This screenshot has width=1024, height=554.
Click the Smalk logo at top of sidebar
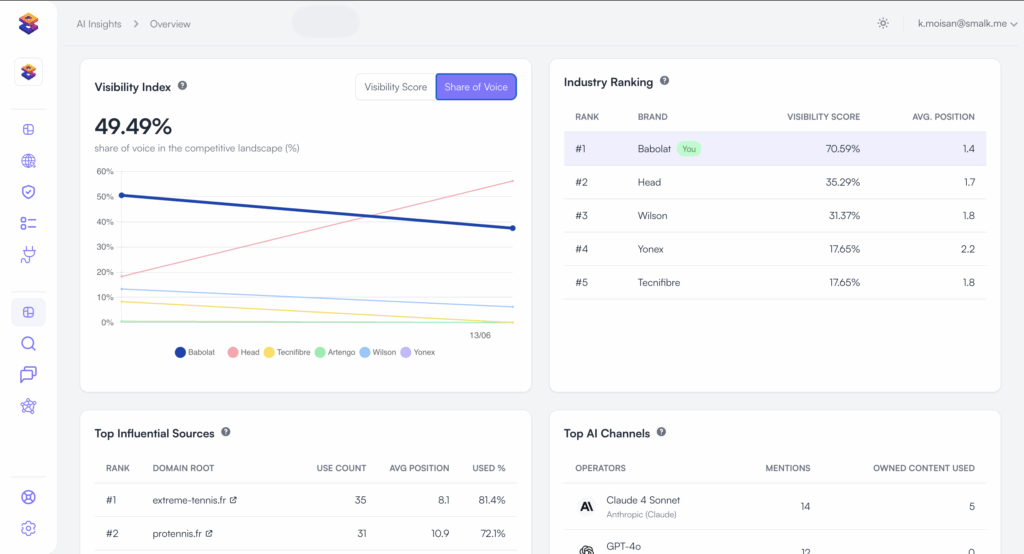[28, 24]
